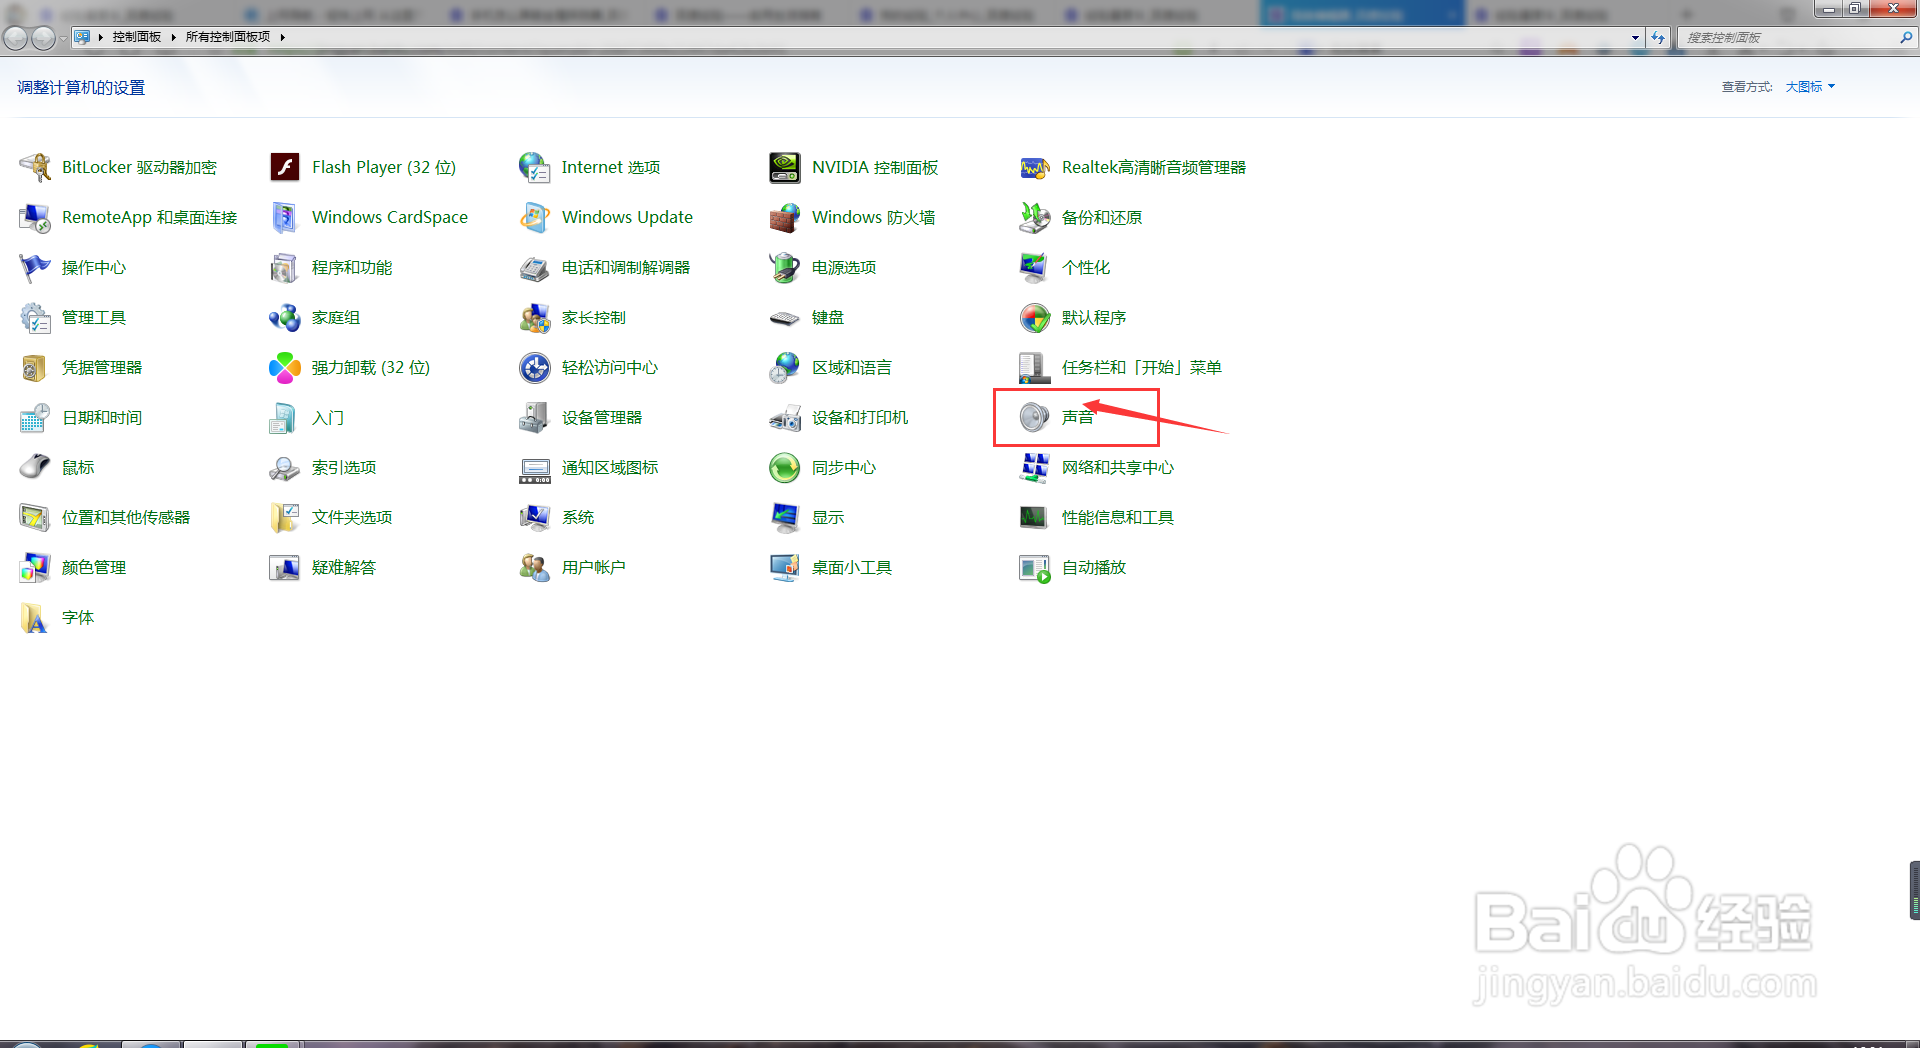Open the 程序和功能 icon
1920x1048 pixels.
click(x=285, y=267)
